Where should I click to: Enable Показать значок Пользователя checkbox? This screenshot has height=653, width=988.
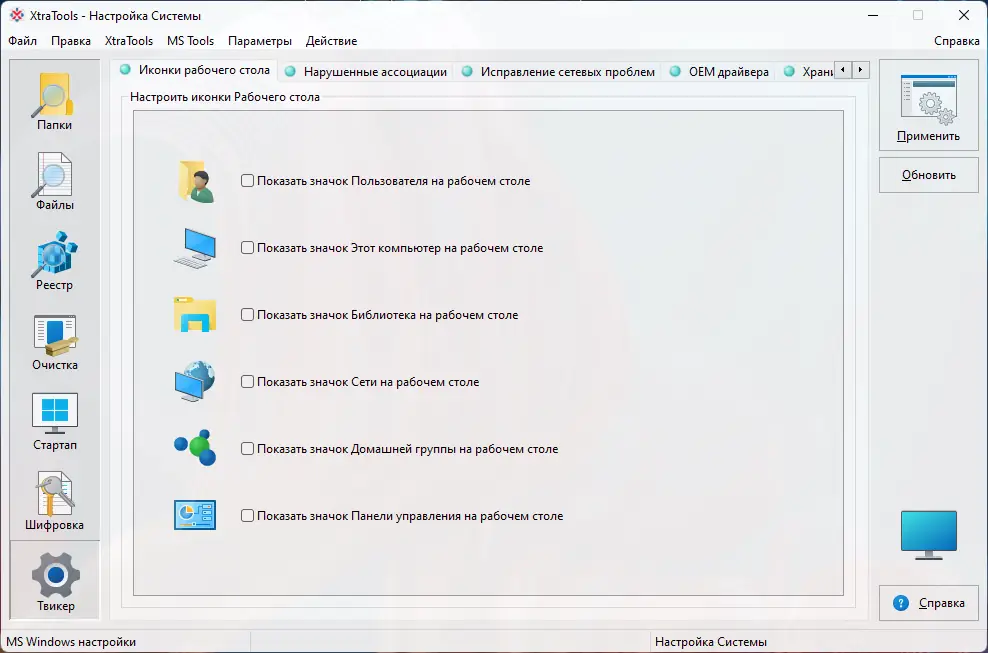coord(247,181)
